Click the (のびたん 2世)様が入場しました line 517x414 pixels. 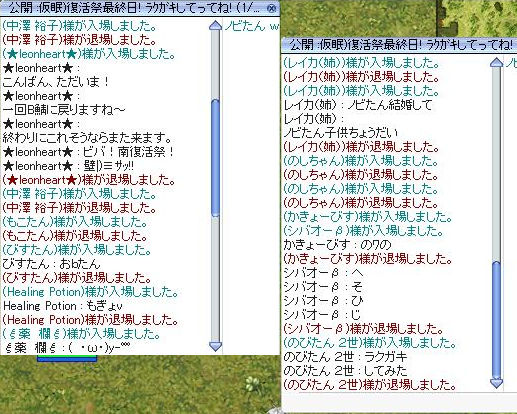370,343
